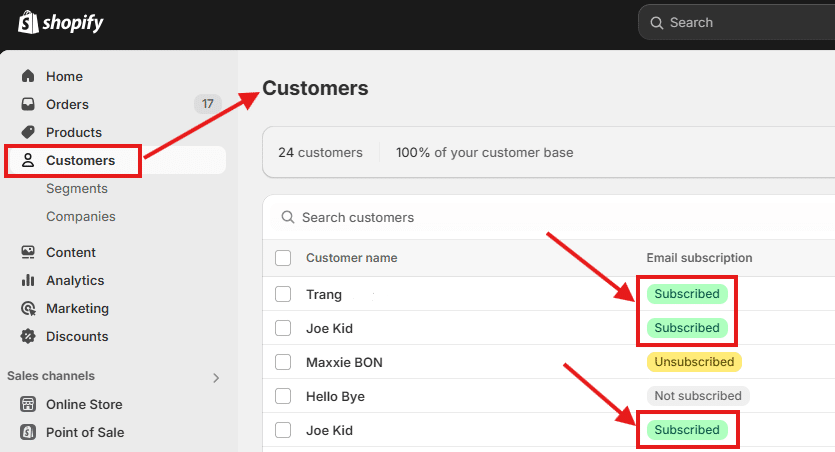Open the Online Store channel
The height and width of the screenshot is (452, 835).
tap(84, 404)
